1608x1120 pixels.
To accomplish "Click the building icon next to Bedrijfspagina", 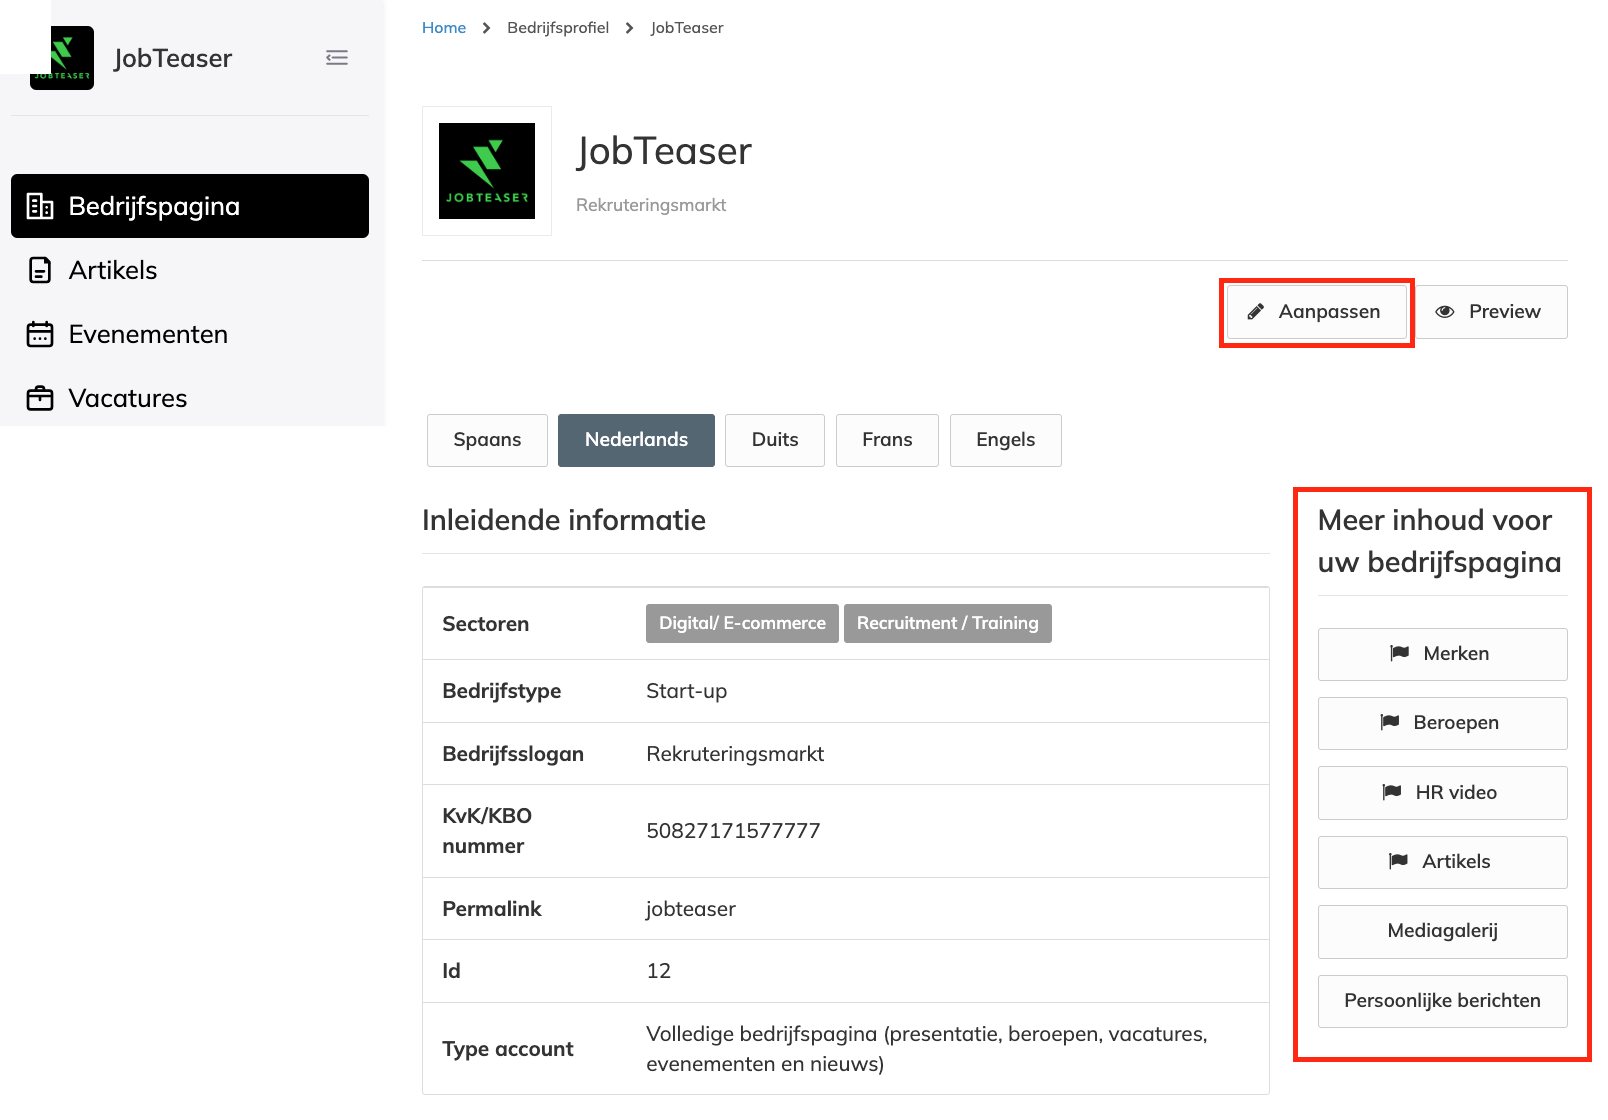I will [x=40, y=206].
